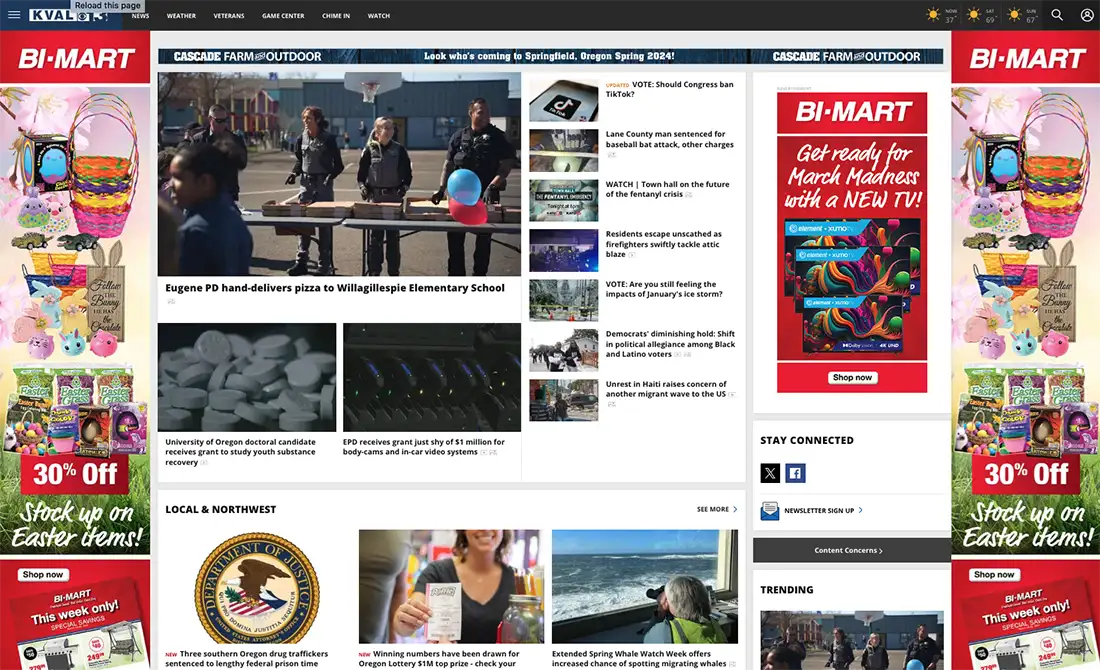Click the Saturday forecast sun icon
1100x670 pixels.
[974, 15]
